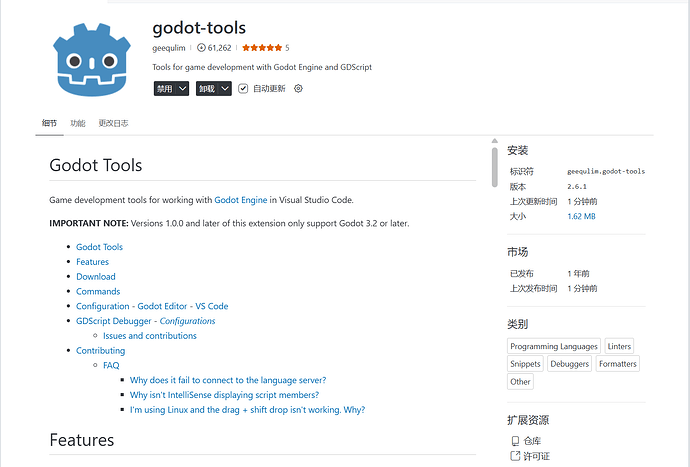The width and height of the screenshot is (690, 467).
Task: Open GDScript Debugger - Configurations link
Action: click(x=146, y=321)
